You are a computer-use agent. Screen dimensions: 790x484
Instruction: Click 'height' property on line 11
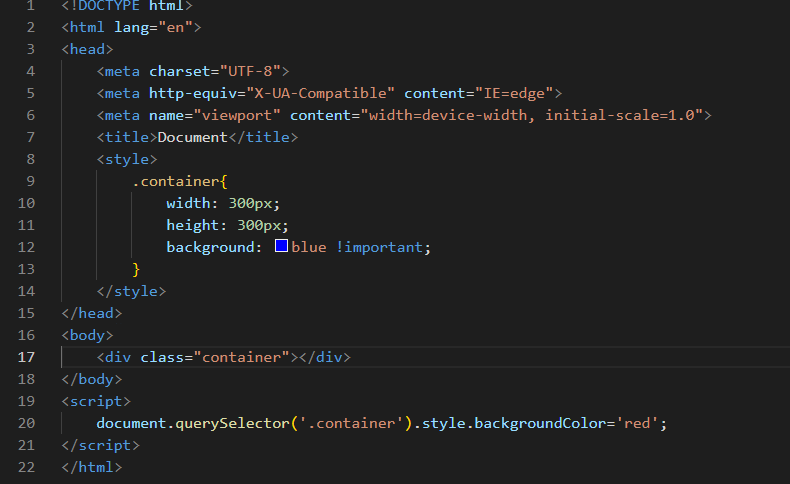(x=193, y=225)
